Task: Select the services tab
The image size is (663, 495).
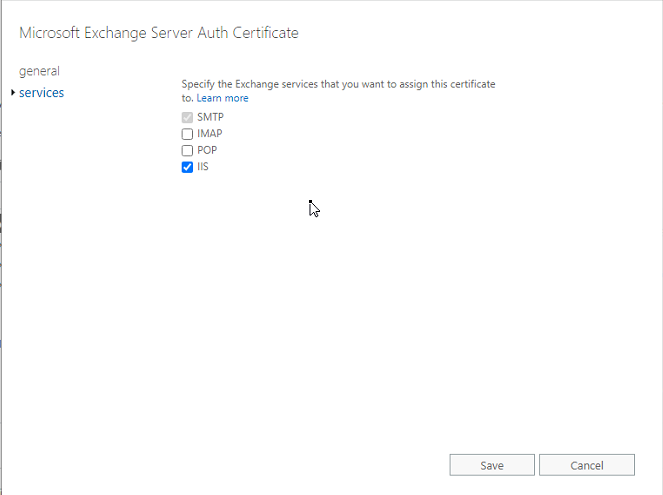Action: 41,93
